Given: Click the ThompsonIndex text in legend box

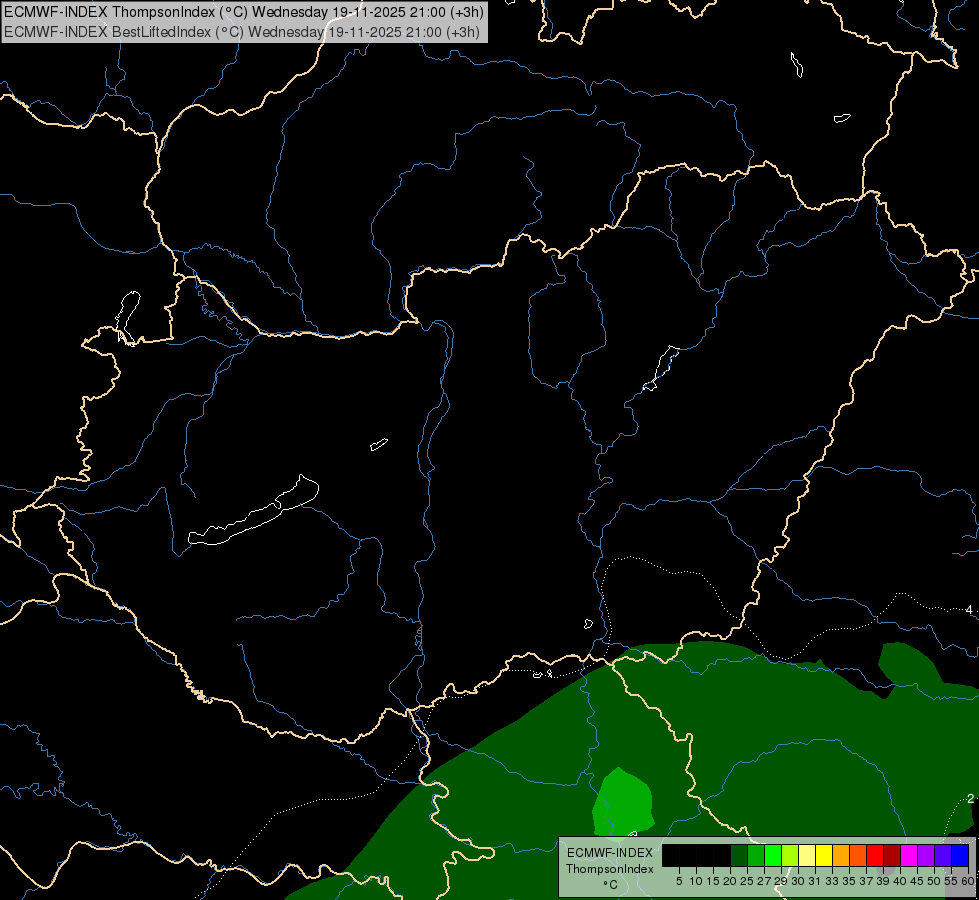Looking at the screenshot, I should point(609,869).
